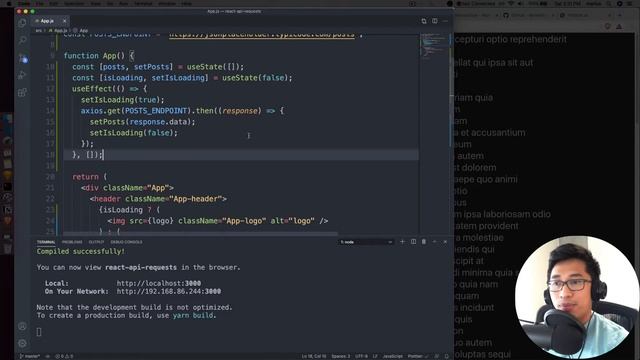Open the Extensions view in the activity bar
The height and width of the screenshot is (360, 640).
click(22, 93)
